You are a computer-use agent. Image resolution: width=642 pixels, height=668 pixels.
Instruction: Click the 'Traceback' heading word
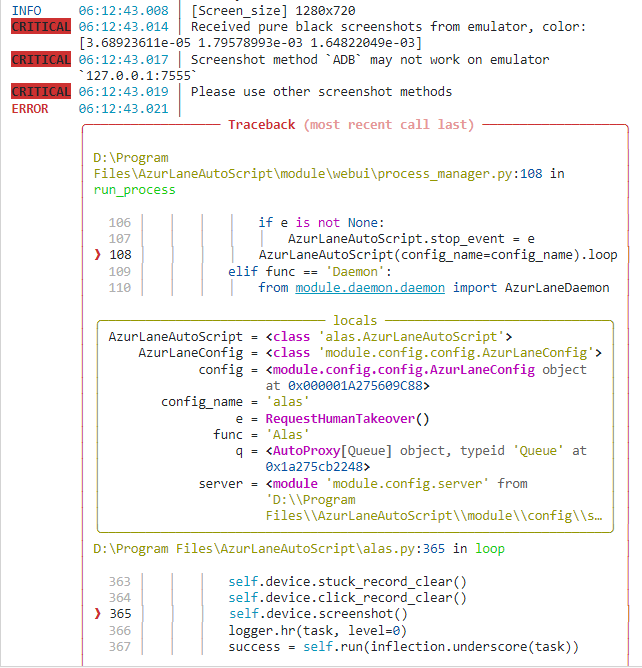[x=262, y=125]
